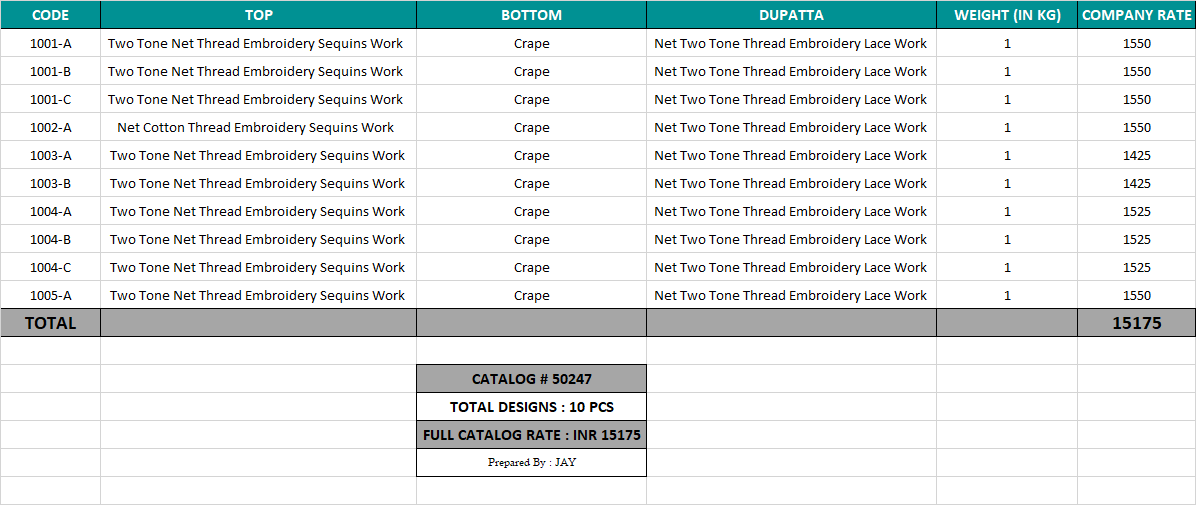Click the Crape cell in row 1004-B
This screenshot has height=505, width=1196.
(x=531, y=239)
